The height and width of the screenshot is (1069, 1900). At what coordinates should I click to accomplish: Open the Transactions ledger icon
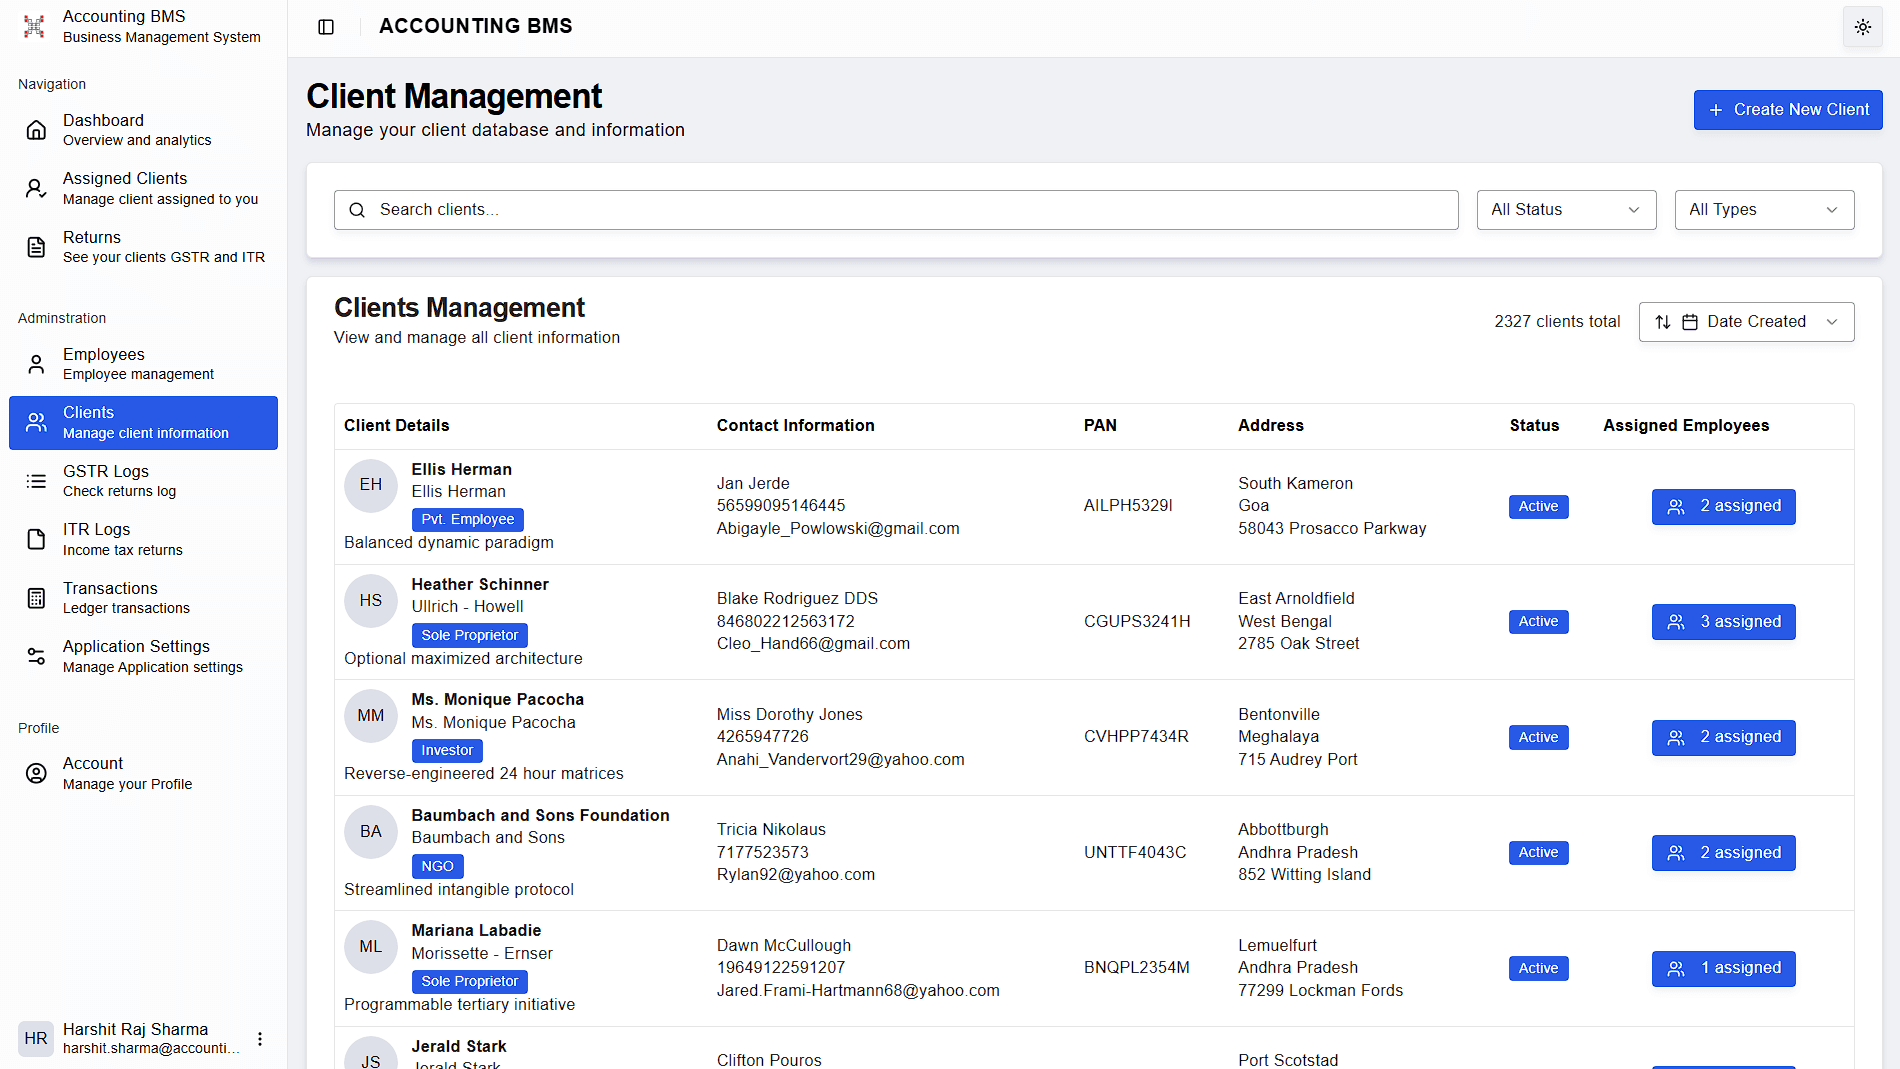36,597
